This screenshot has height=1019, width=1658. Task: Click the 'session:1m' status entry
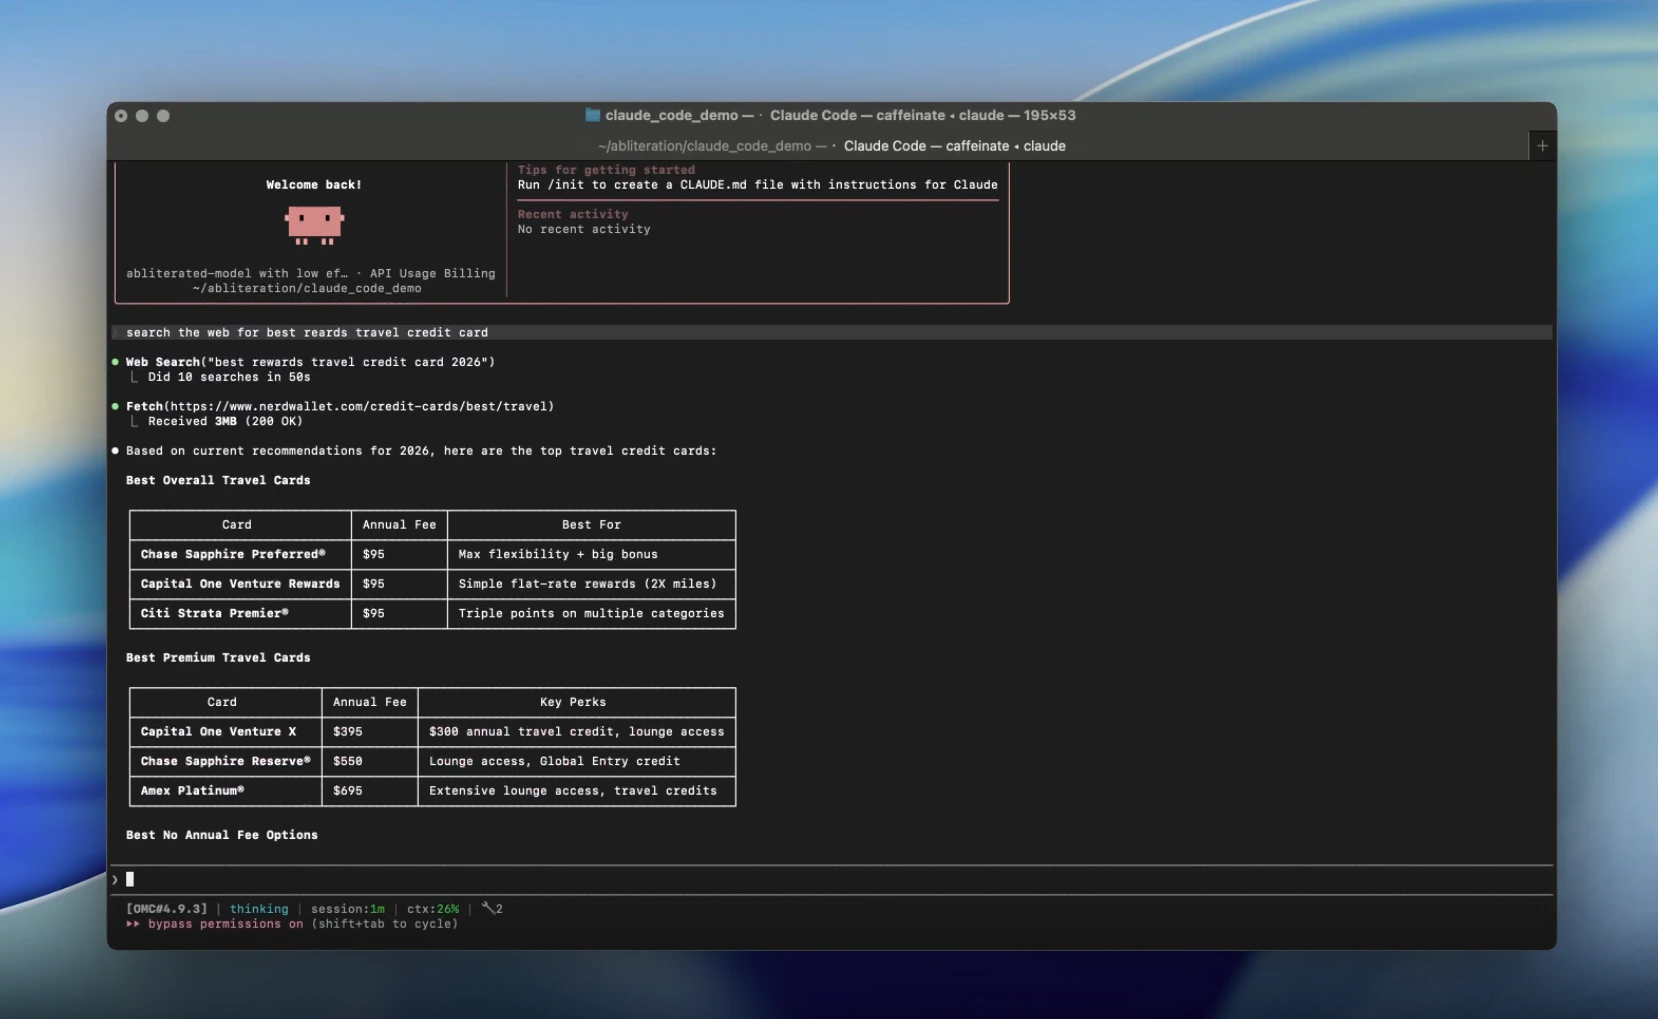tap(348, 909)
